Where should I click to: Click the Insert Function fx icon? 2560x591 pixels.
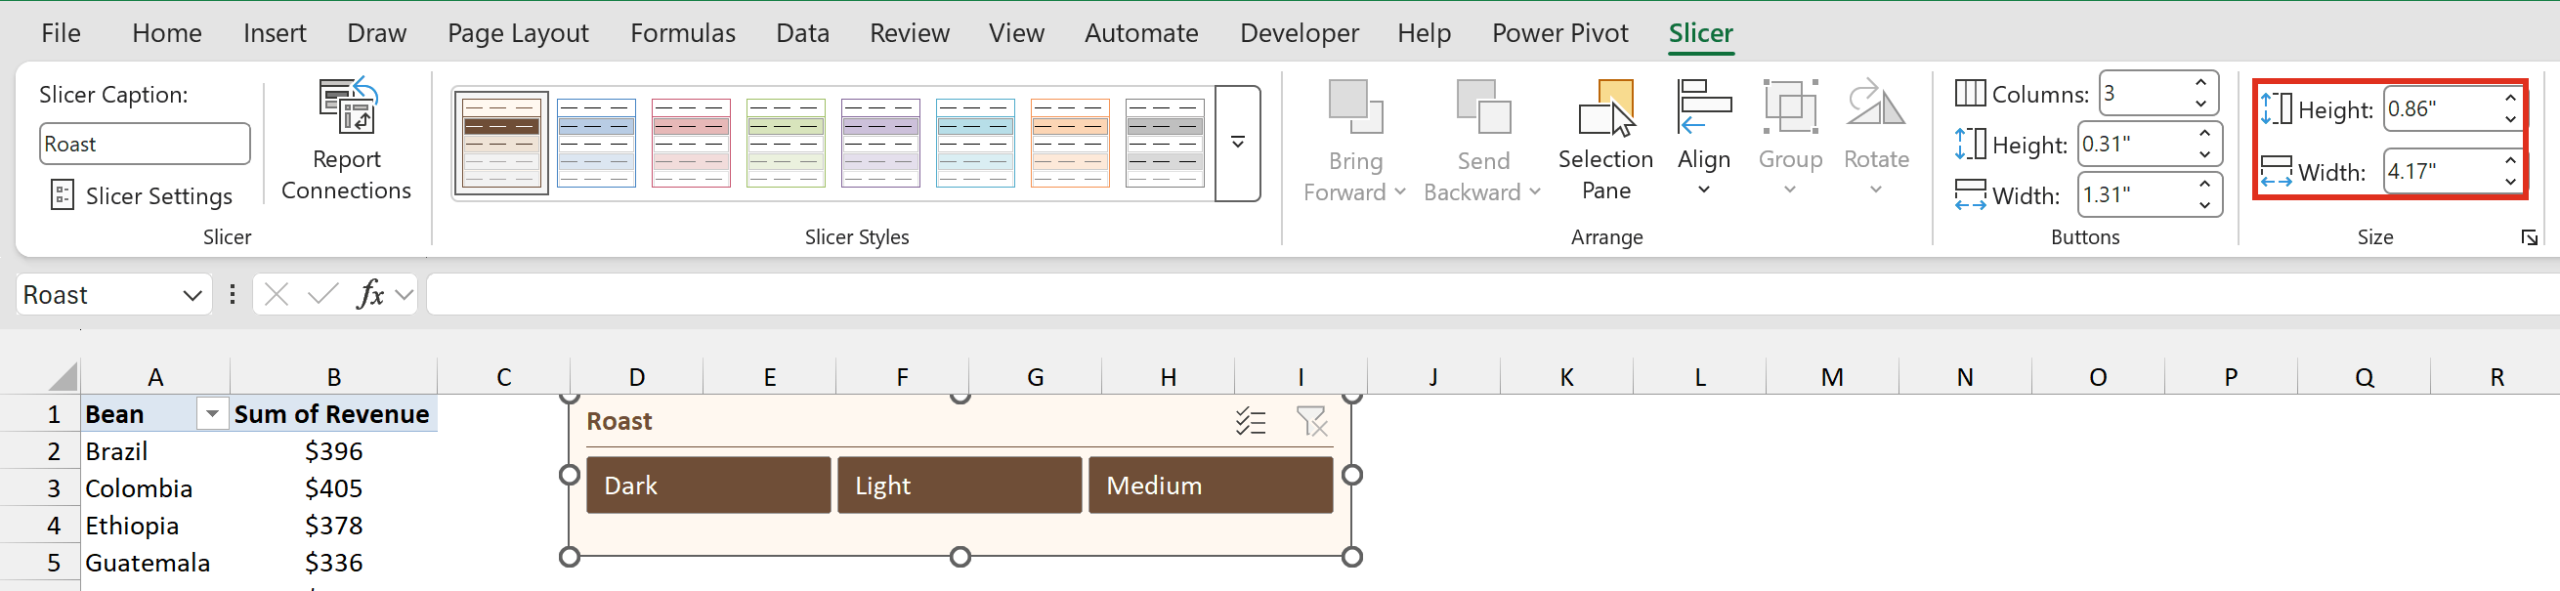point(370,295)
